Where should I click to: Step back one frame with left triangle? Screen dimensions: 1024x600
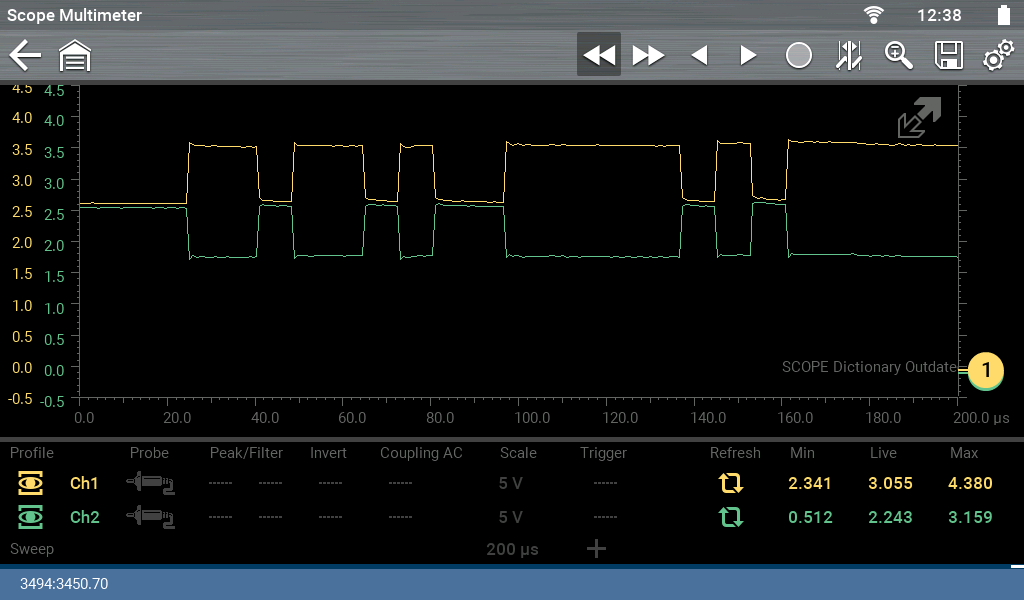pos(699,56)
